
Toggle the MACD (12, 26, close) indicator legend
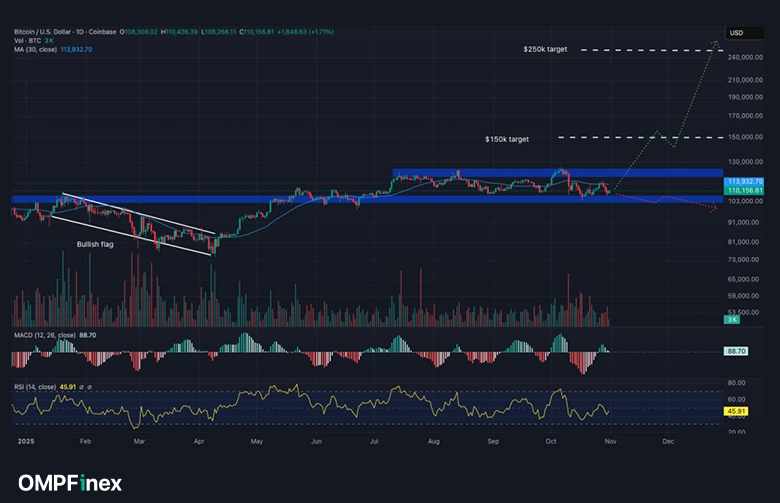click(48, 334)
